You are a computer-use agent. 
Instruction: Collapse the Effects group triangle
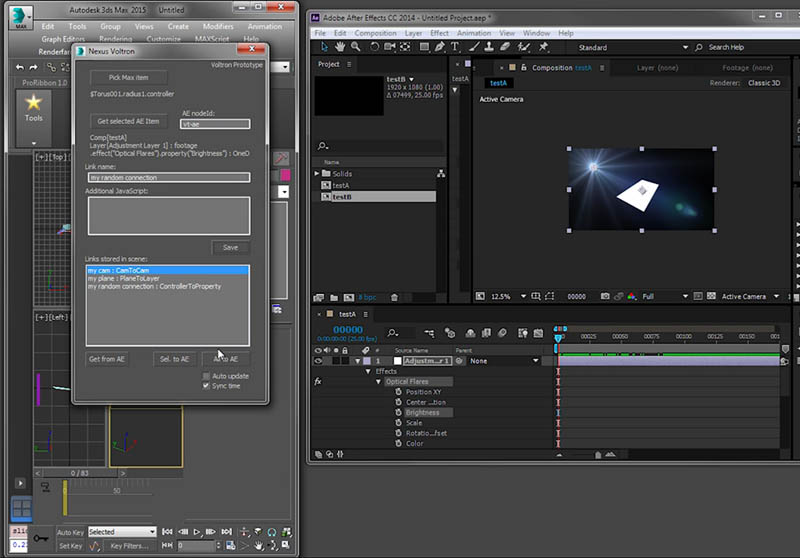(x=368, y=371)
